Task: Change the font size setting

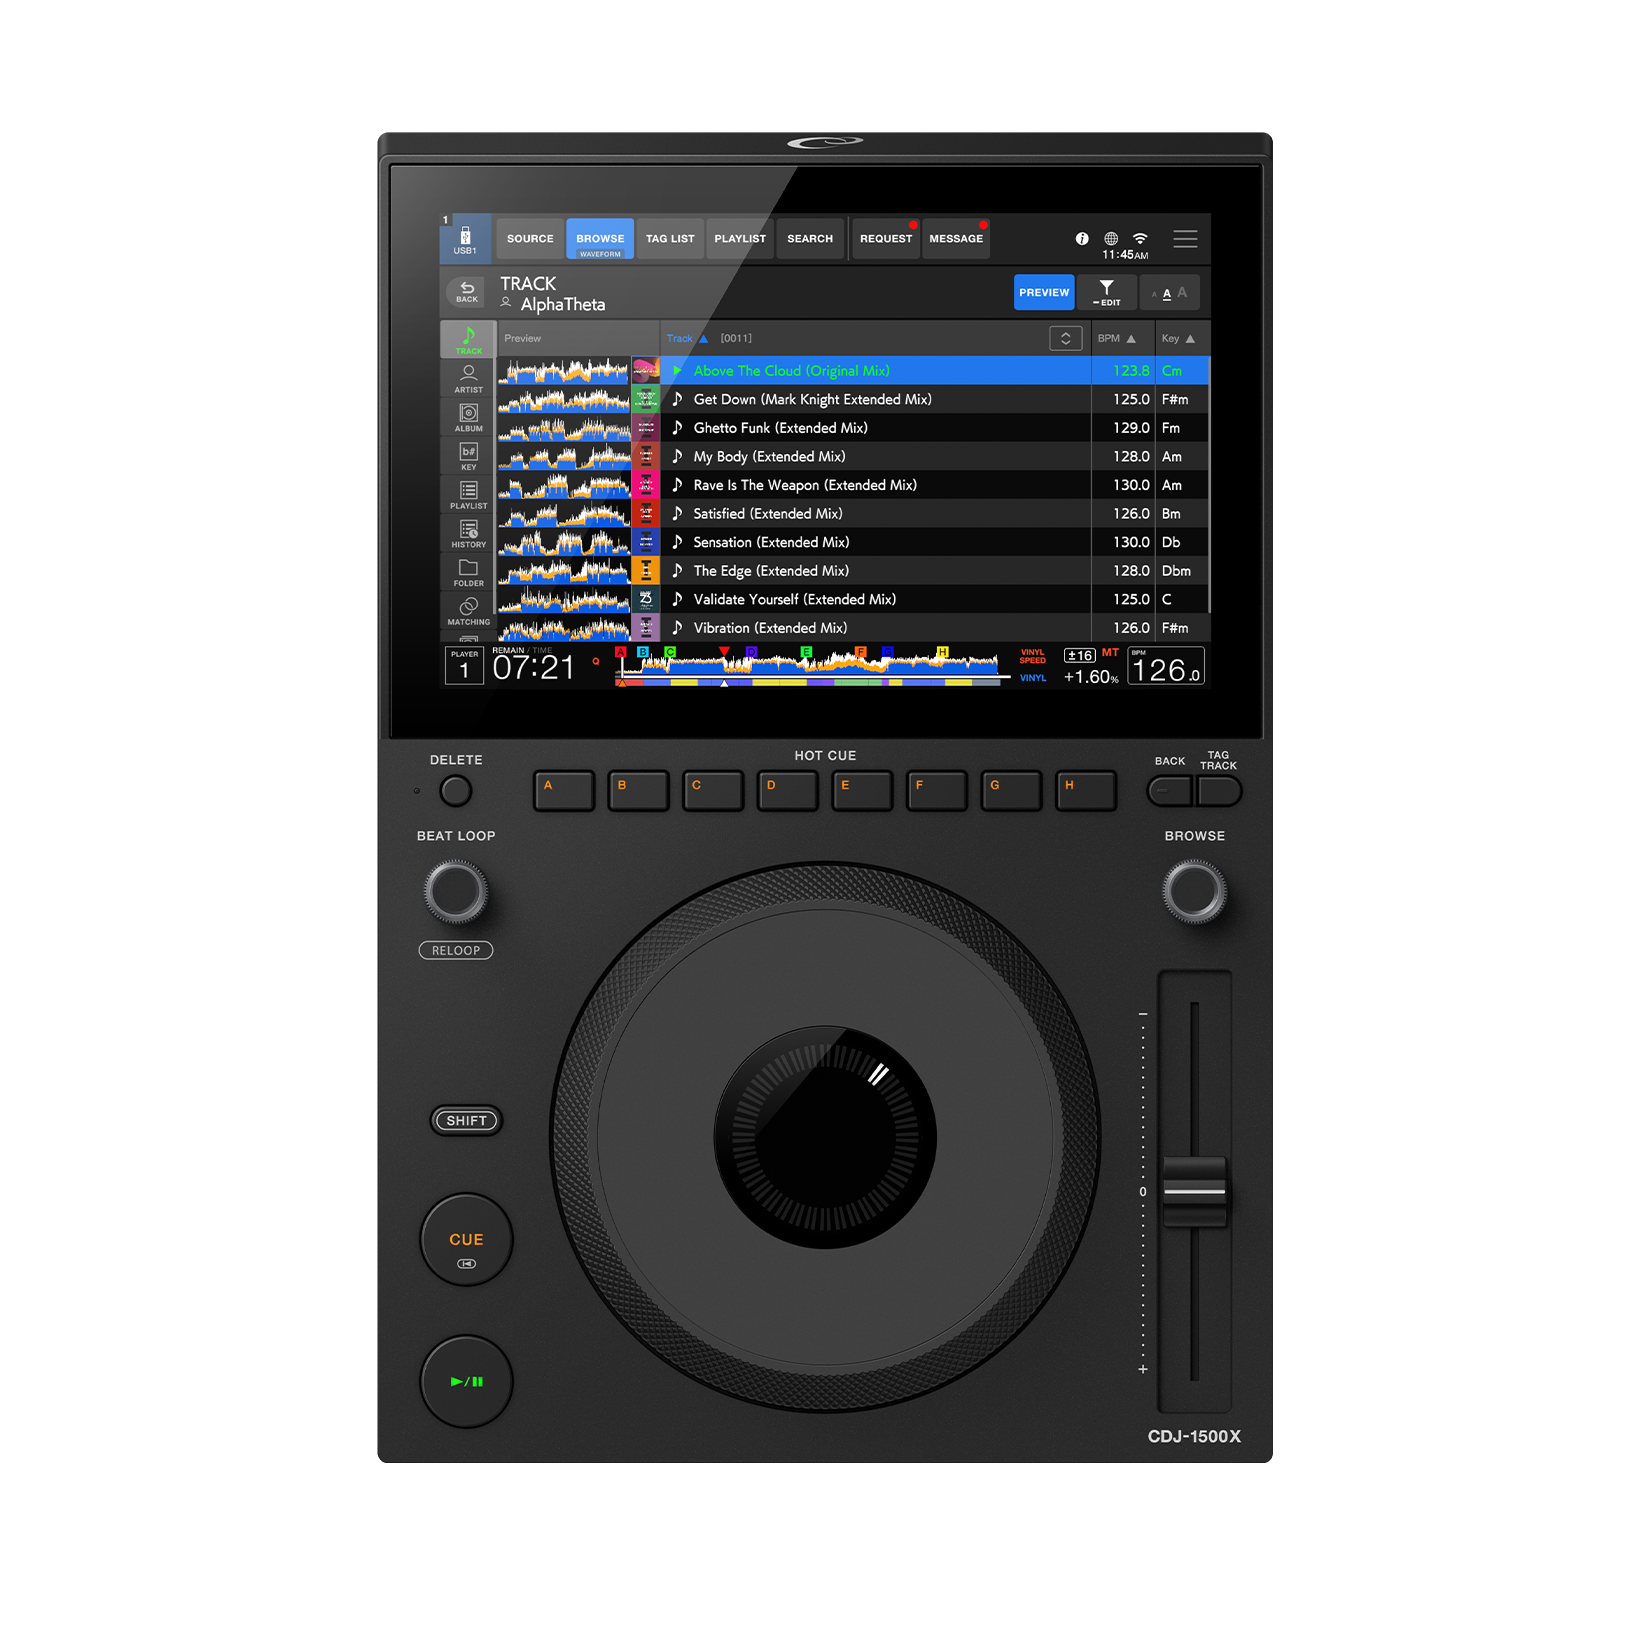Action: (1169, 293)
